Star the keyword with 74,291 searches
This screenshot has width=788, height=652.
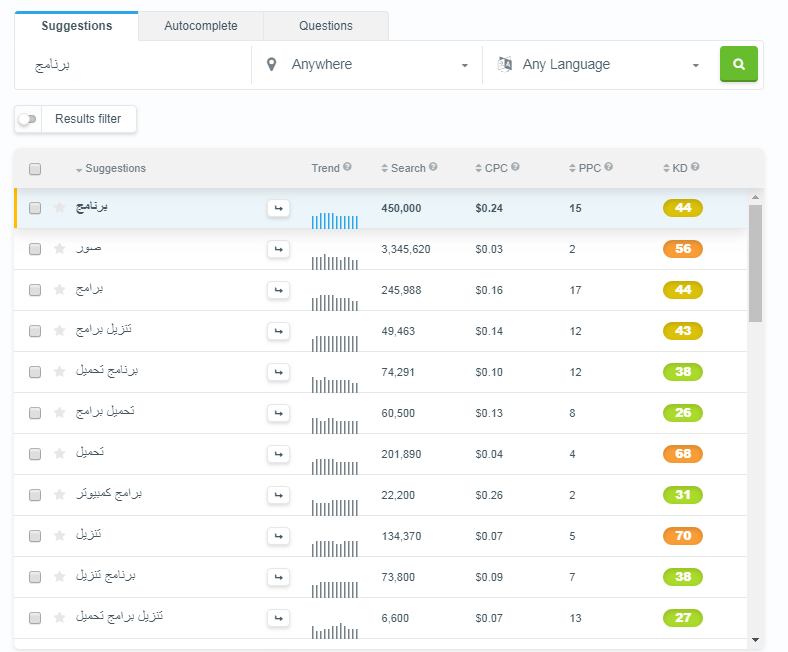(59, 372)
